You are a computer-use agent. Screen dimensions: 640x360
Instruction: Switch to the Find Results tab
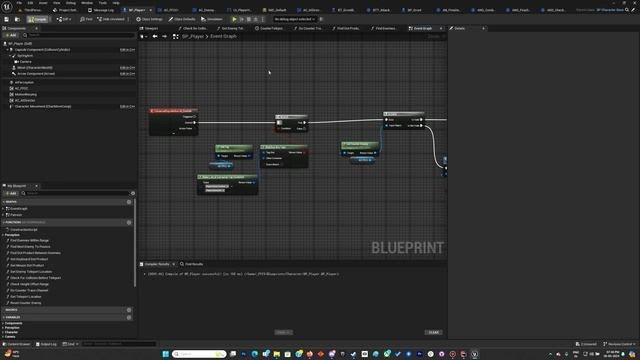click(x=192, y=264)
